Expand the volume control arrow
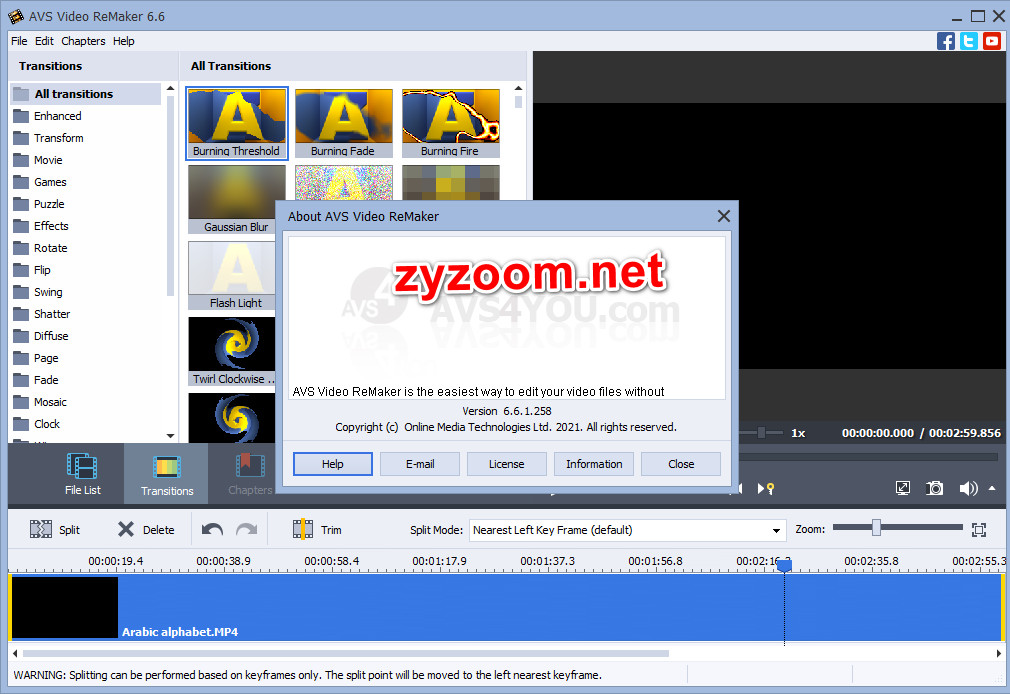The width and height of the screenshot is (1010, 694). (x=992, y=488)
